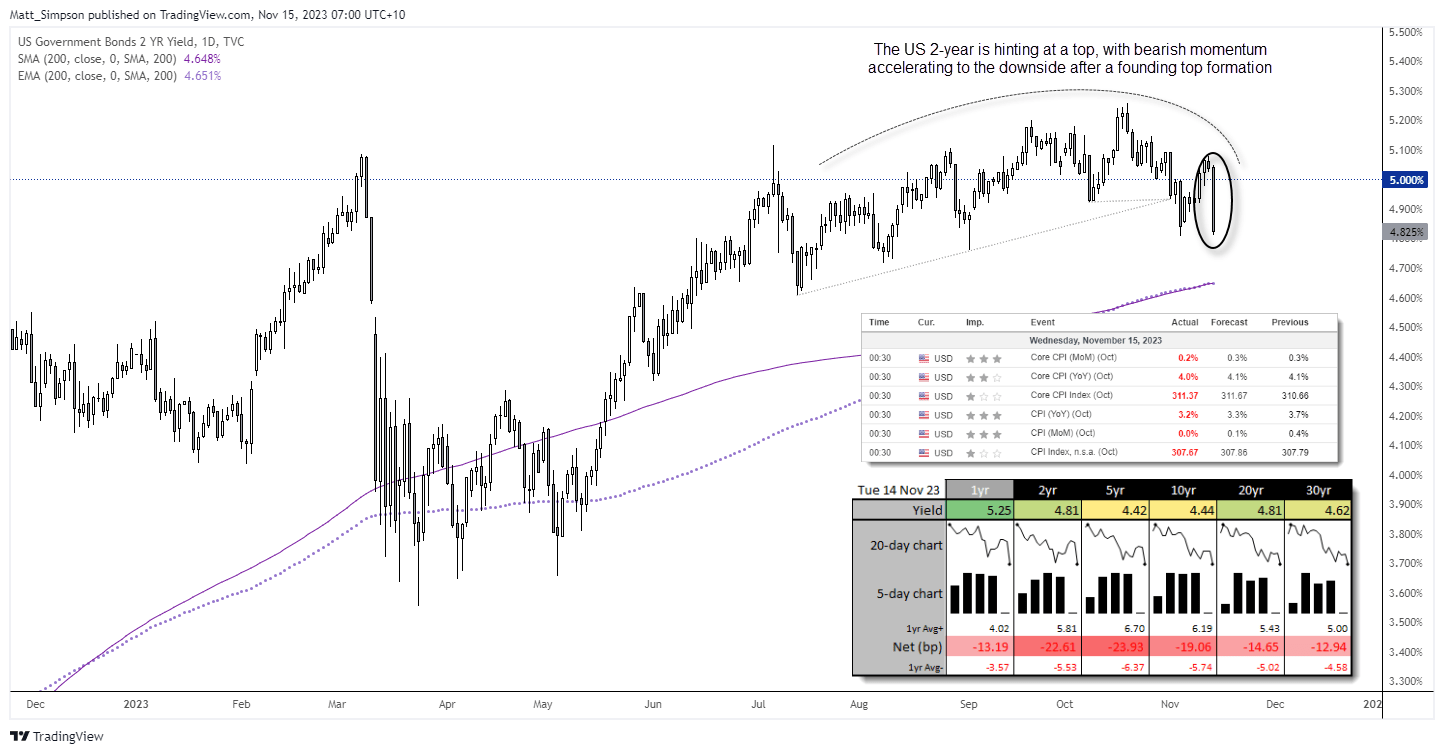Select the 5-day bar chart for 2yr
Screen dimensions: 1444x754
(1047, 592)
